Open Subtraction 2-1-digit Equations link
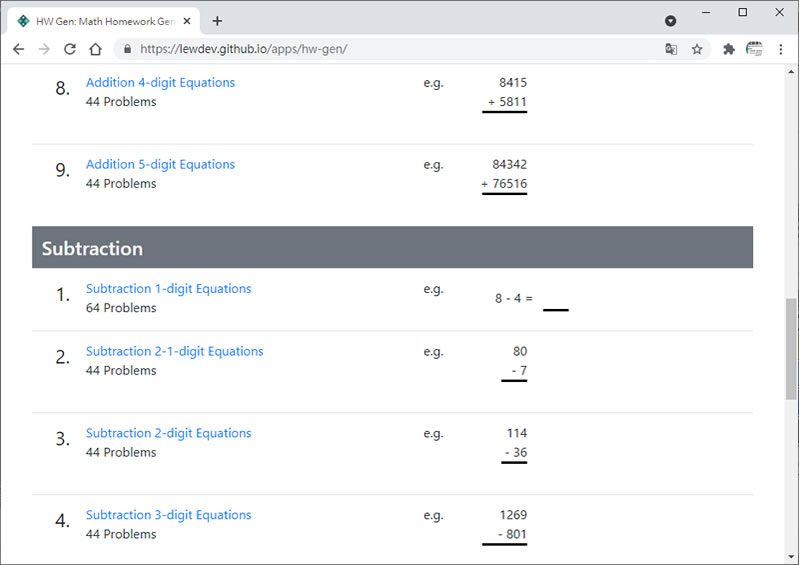Image resolution: width=800 pixels, height=565 pixels. (174, 352)
